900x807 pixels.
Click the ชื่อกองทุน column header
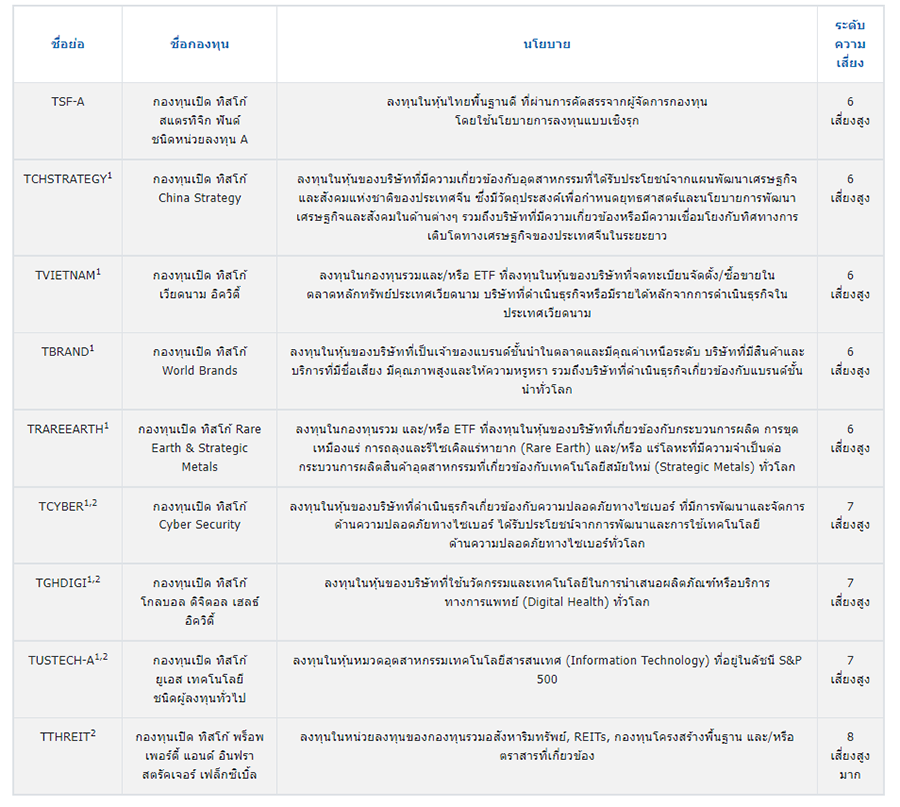pyautogui.click(x=200, y=45)
